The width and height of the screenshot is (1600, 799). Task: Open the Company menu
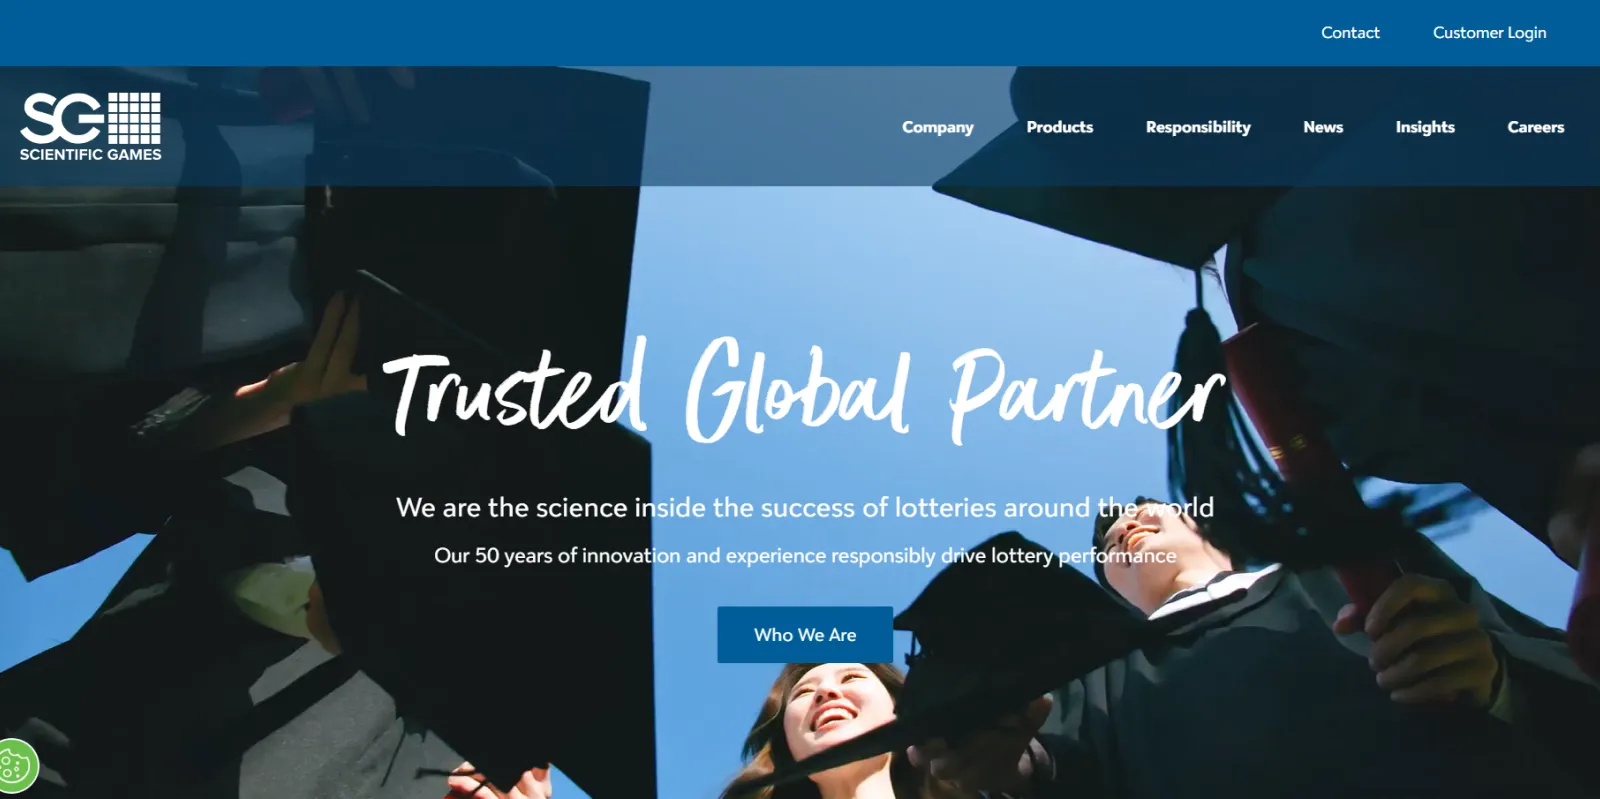coord(937,127)
